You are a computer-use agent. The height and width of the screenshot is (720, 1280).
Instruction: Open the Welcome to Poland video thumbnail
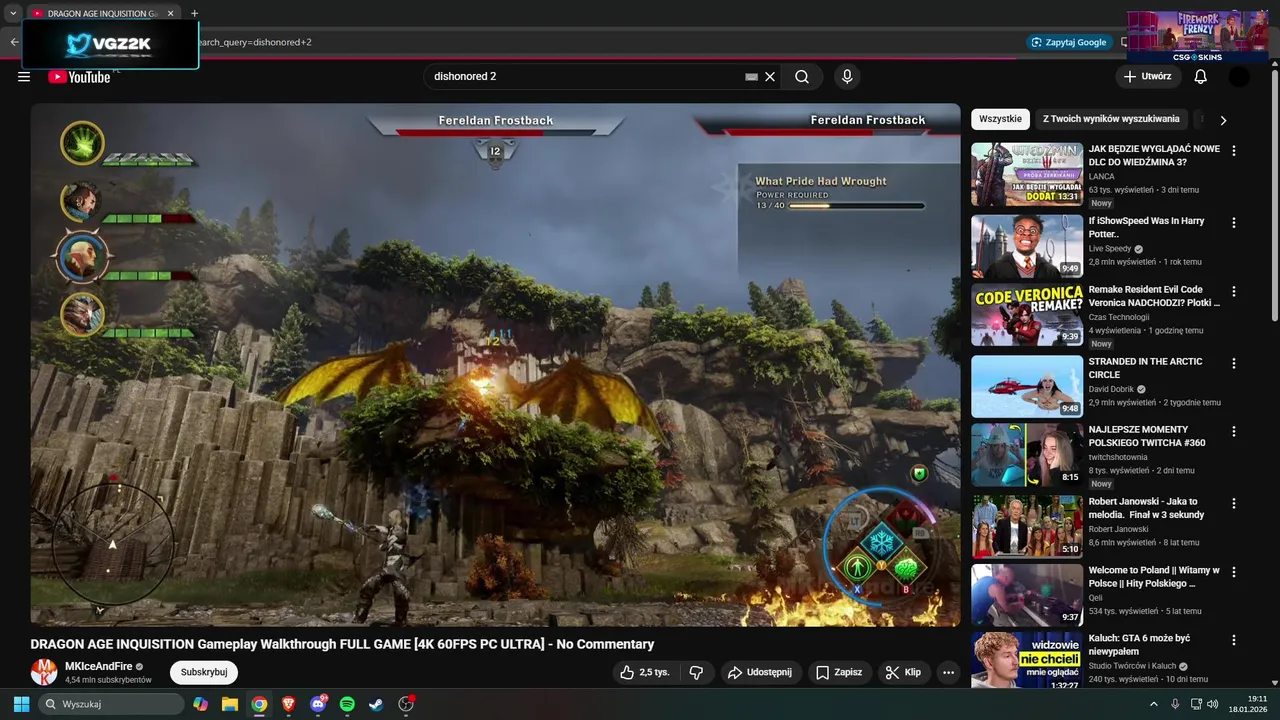tap(1027, 596)
